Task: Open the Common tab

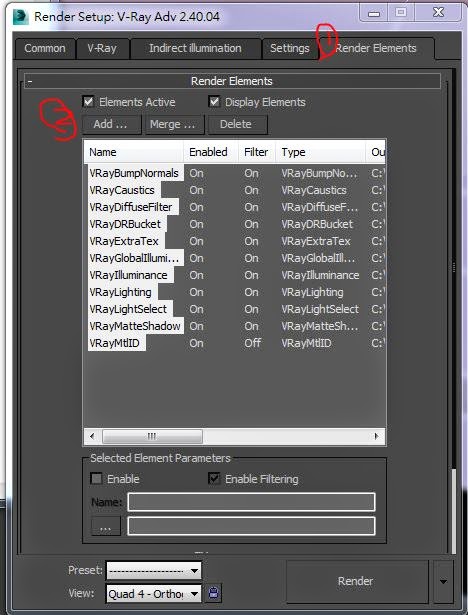Action: click(45, 48)
